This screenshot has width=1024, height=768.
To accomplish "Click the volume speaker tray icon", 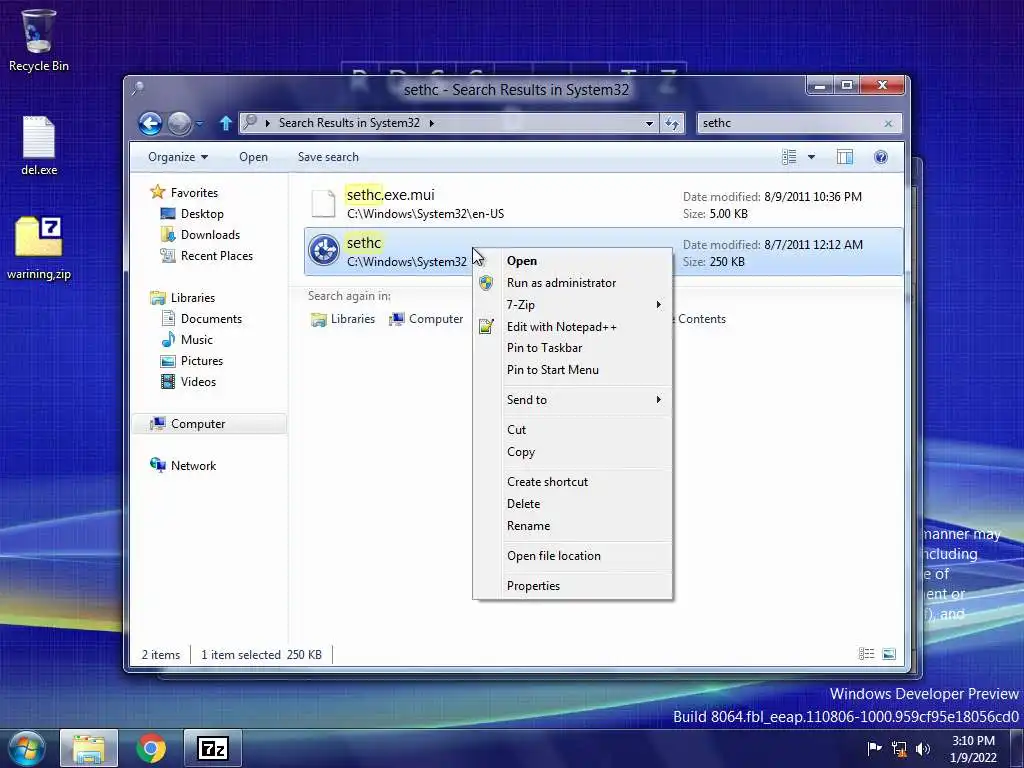I will point(923,749).
